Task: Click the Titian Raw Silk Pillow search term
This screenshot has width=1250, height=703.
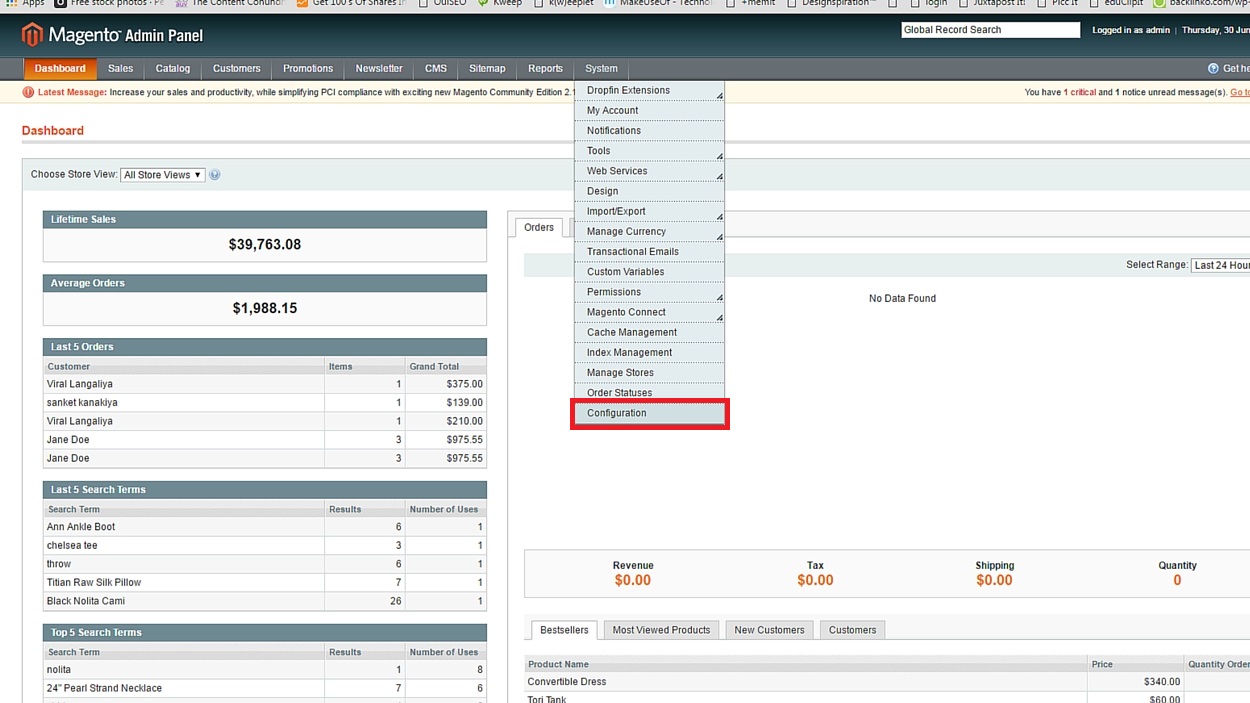Action: [265, 582]
